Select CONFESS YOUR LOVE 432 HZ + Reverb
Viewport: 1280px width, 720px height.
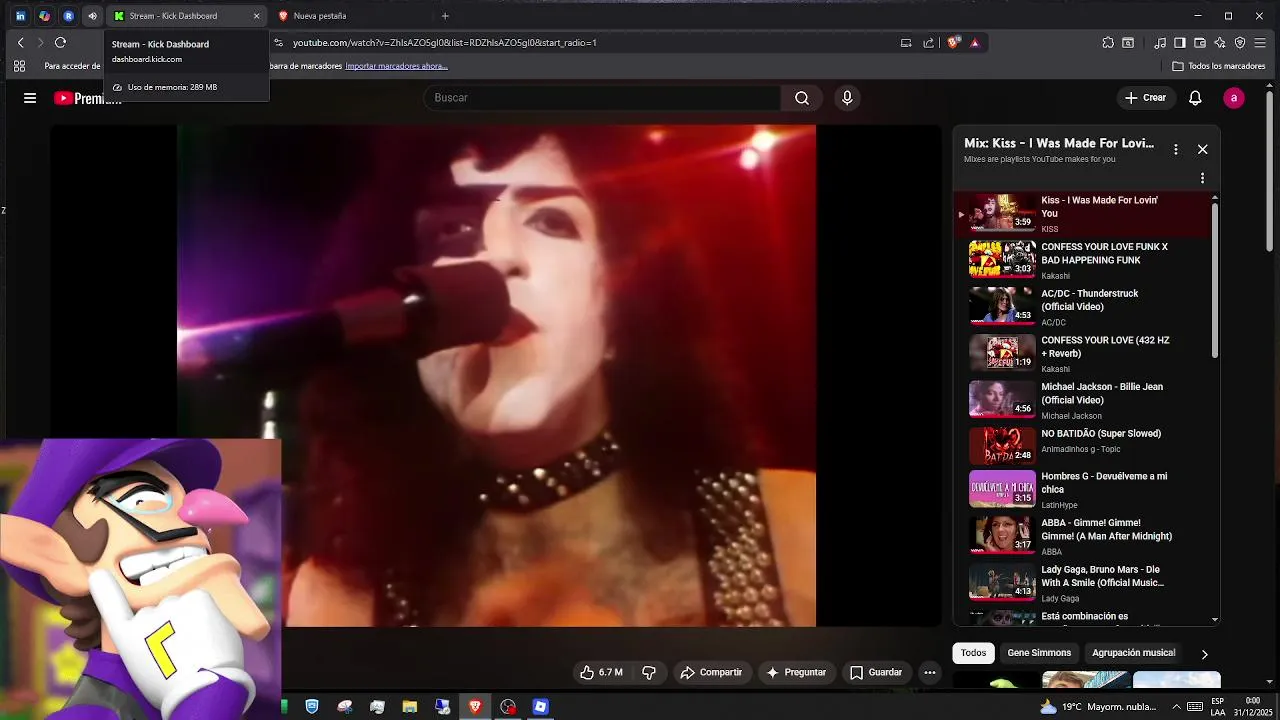[x=1082, y=354]
